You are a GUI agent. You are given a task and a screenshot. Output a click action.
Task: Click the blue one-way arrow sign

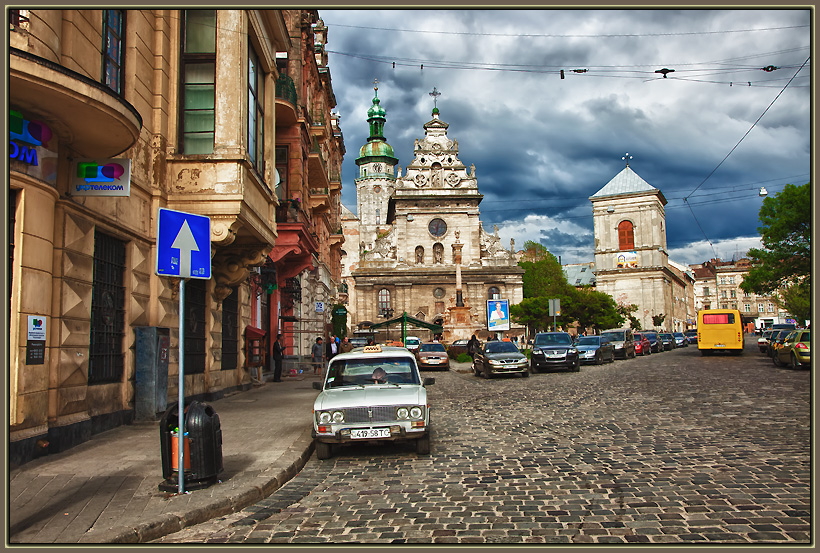pyautogui.click(x=184, y=243)
